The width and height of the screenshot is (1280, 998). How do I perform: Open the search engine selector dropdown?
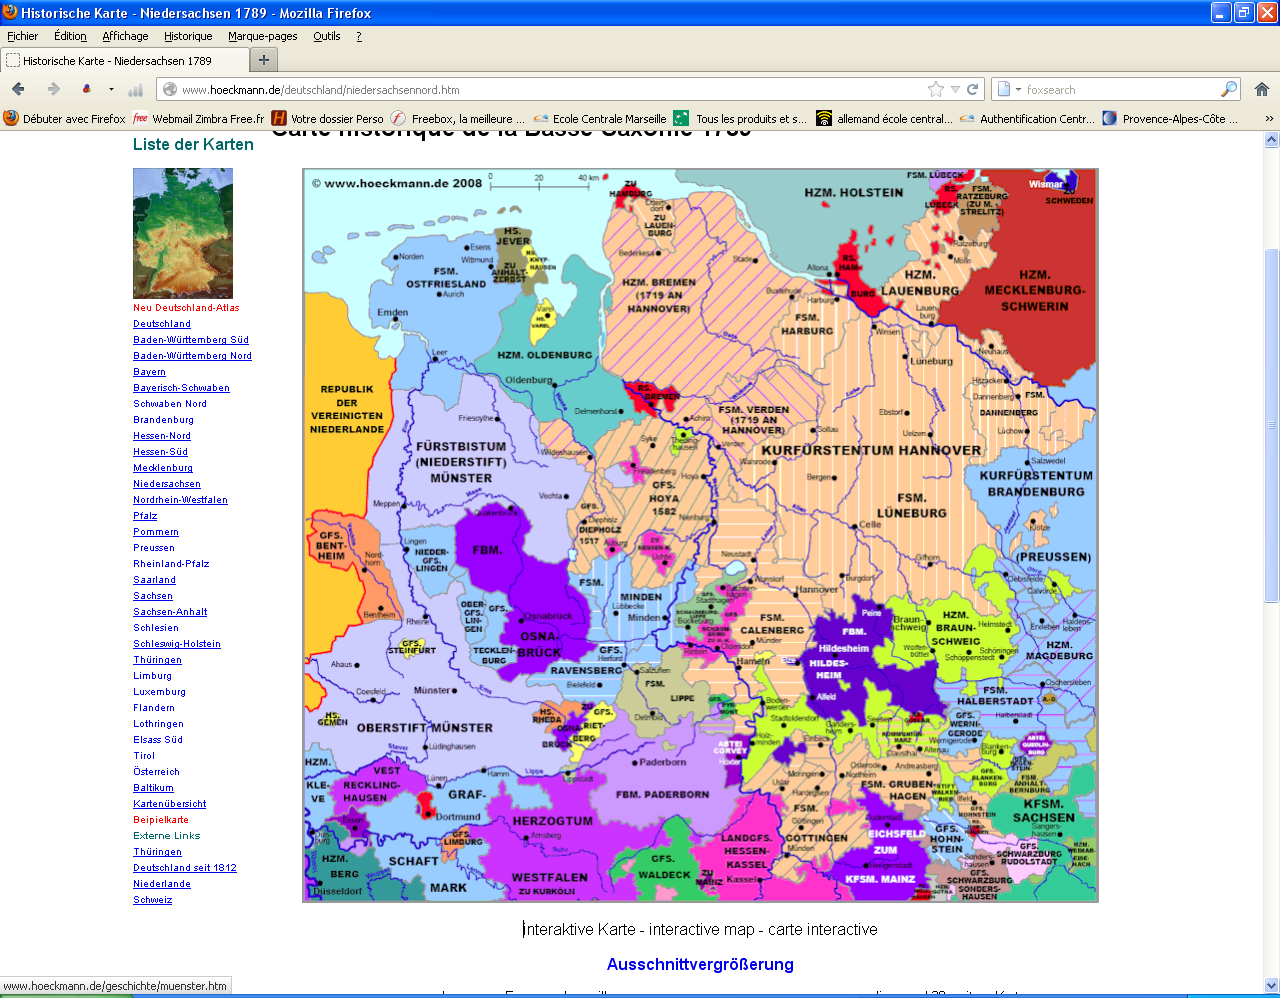click(x=1010, y=89)
